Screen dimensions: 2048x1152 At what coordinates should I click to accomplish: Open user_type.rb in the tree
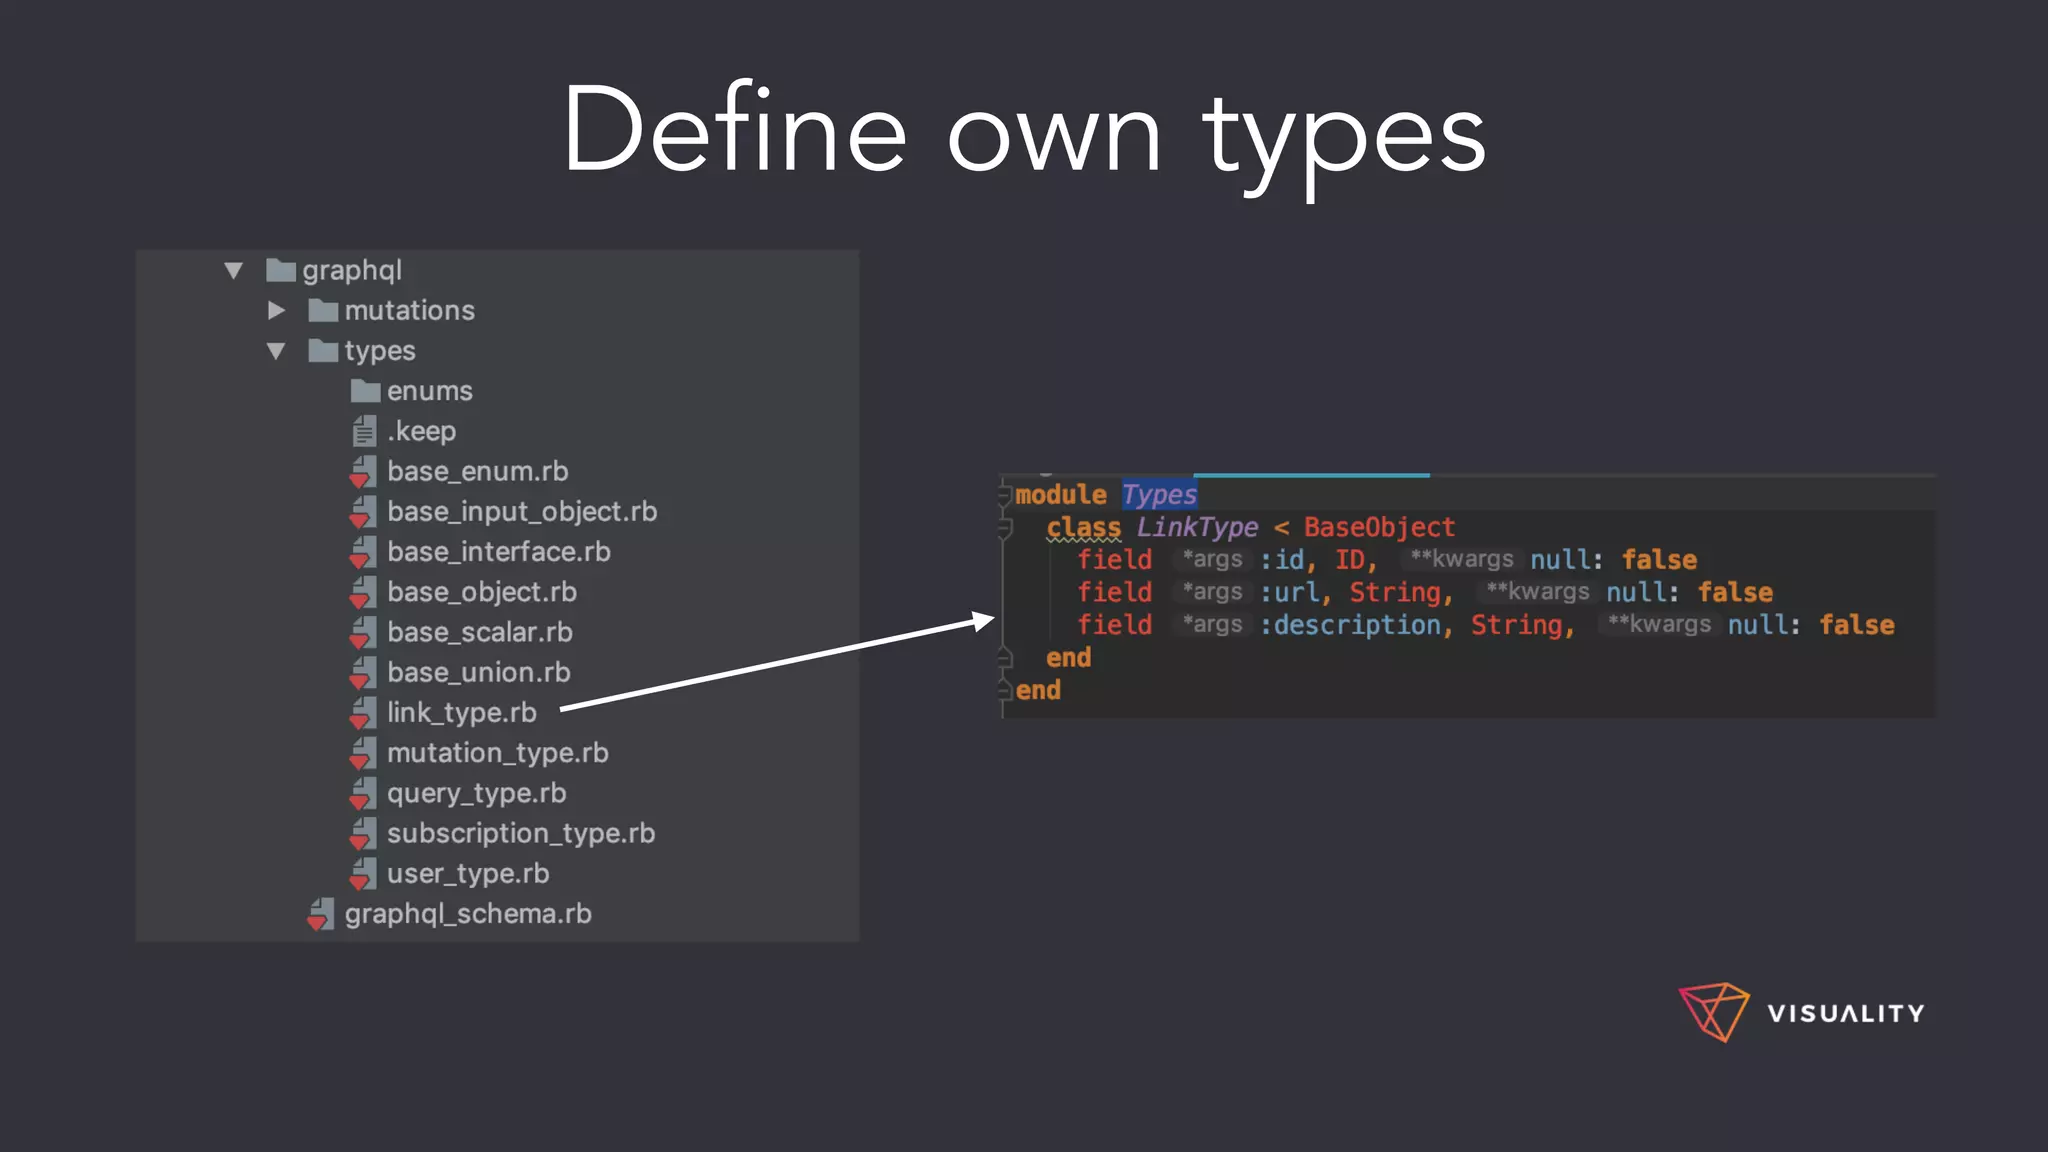(468, 873)
